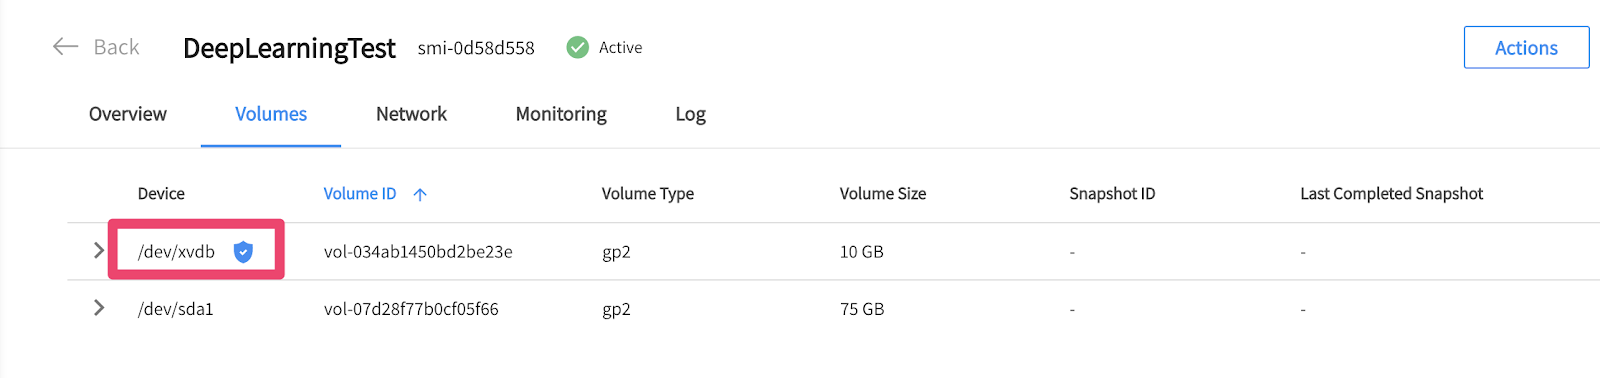Switch to the Overview tab

coord(128,114)
